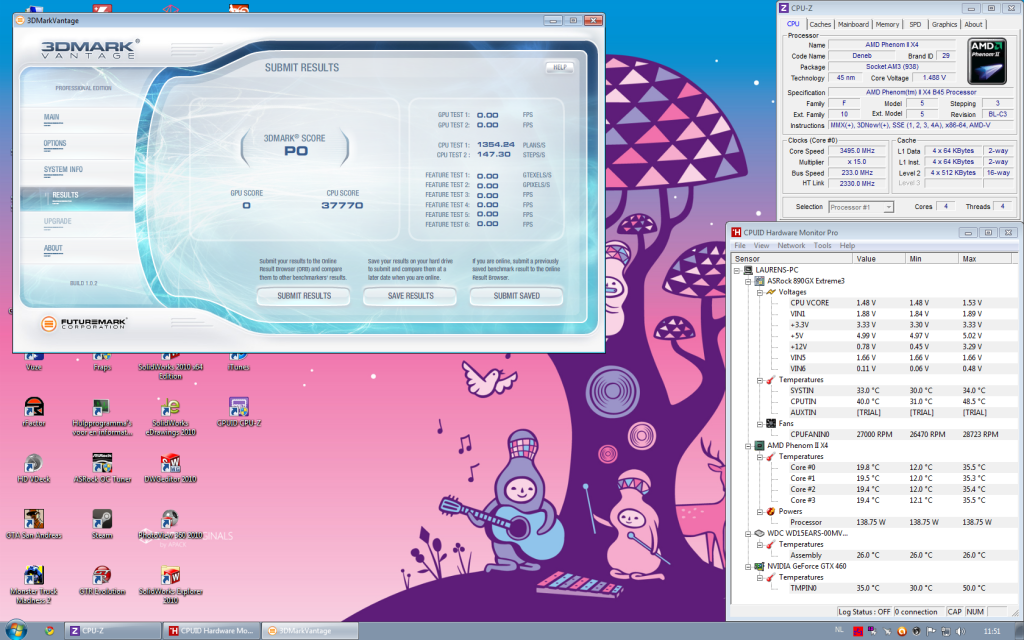Viewport: 1024px width, 640px height.
Task: Collapse the WDC WD15EARS hard drive node
Action: click(x=748, y=534)
